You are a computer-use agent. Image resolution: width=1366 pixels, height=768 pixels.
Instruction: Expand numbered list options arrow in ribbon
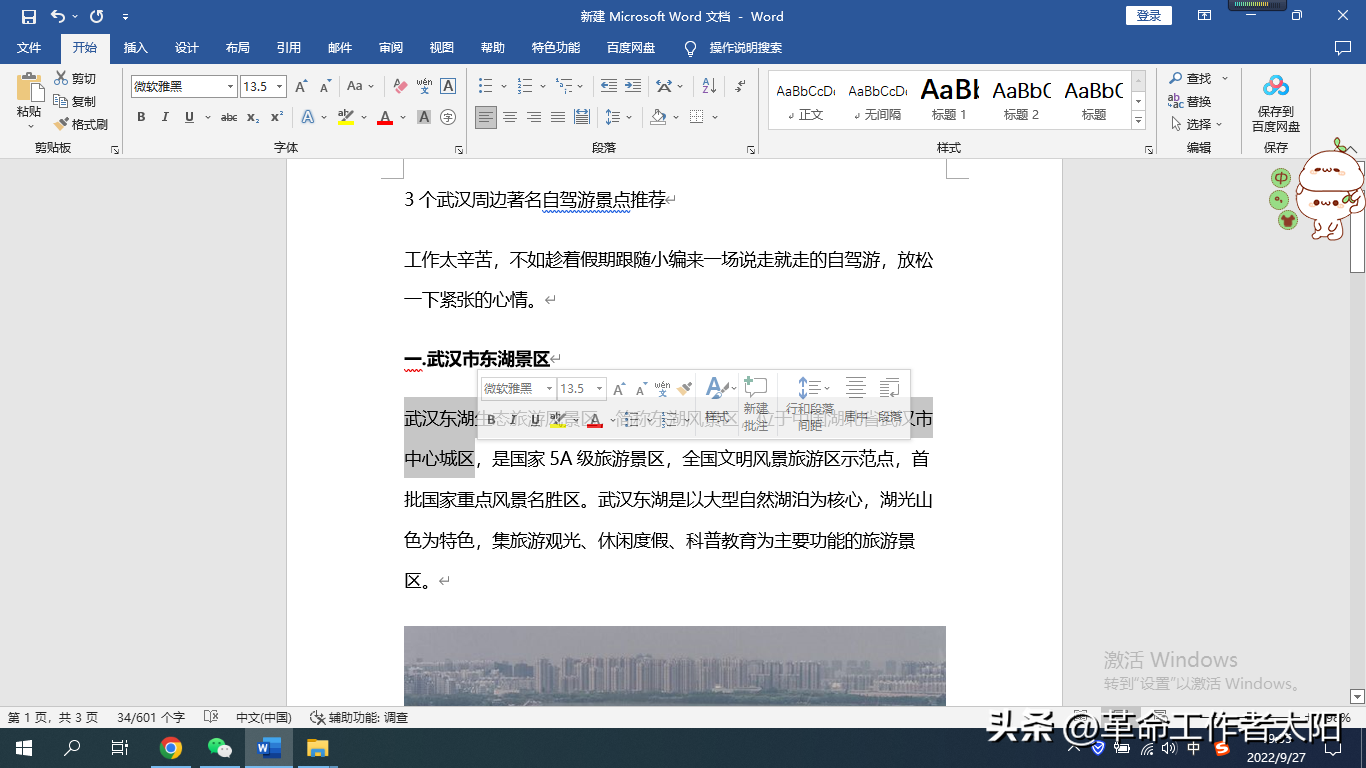tap(541, 86)
